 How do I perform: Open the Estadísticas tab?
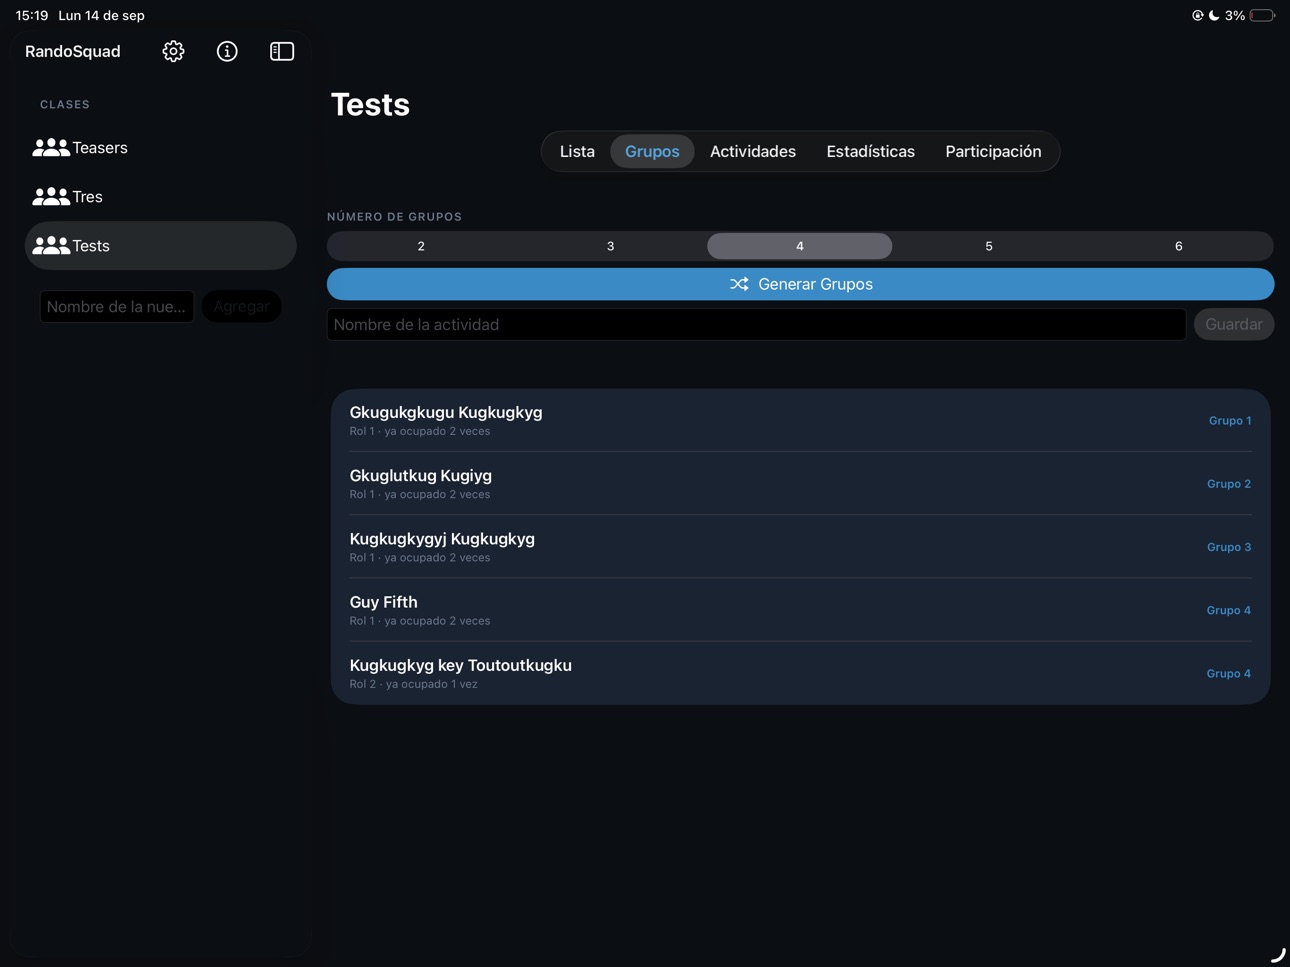tap(870, 151)
